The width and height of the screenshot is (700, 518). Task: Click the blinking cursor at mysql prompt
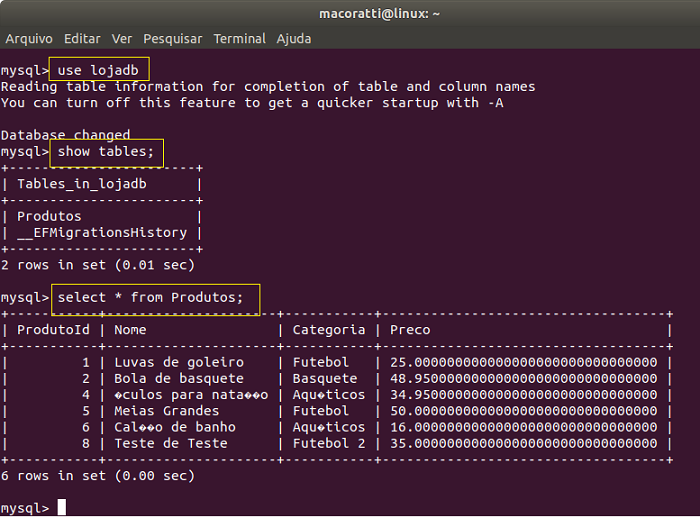(62, 507)
